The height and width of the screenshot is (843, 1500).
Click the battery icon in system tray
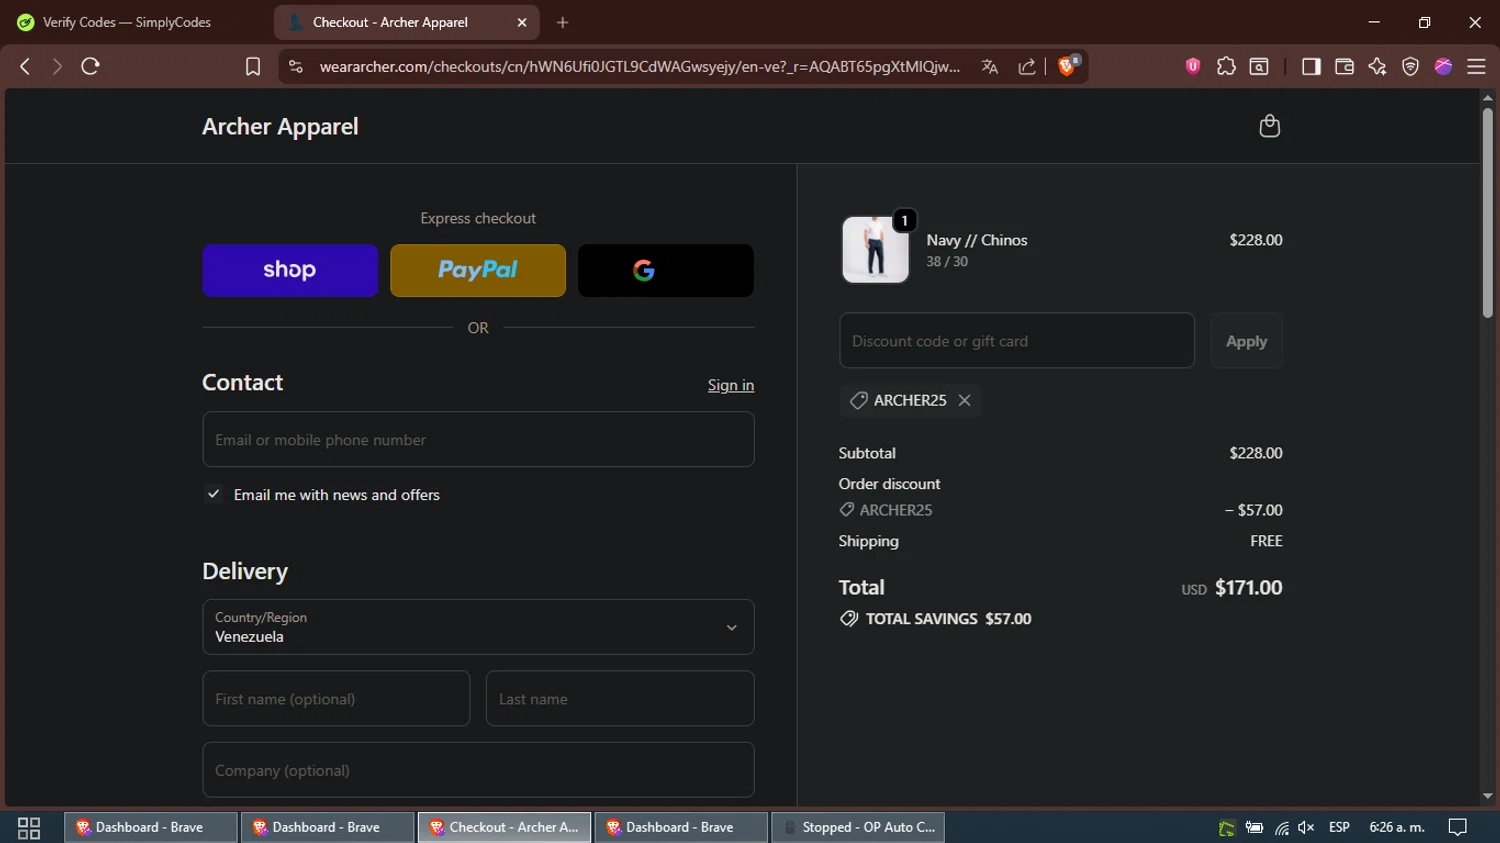tap(1254, 827)
